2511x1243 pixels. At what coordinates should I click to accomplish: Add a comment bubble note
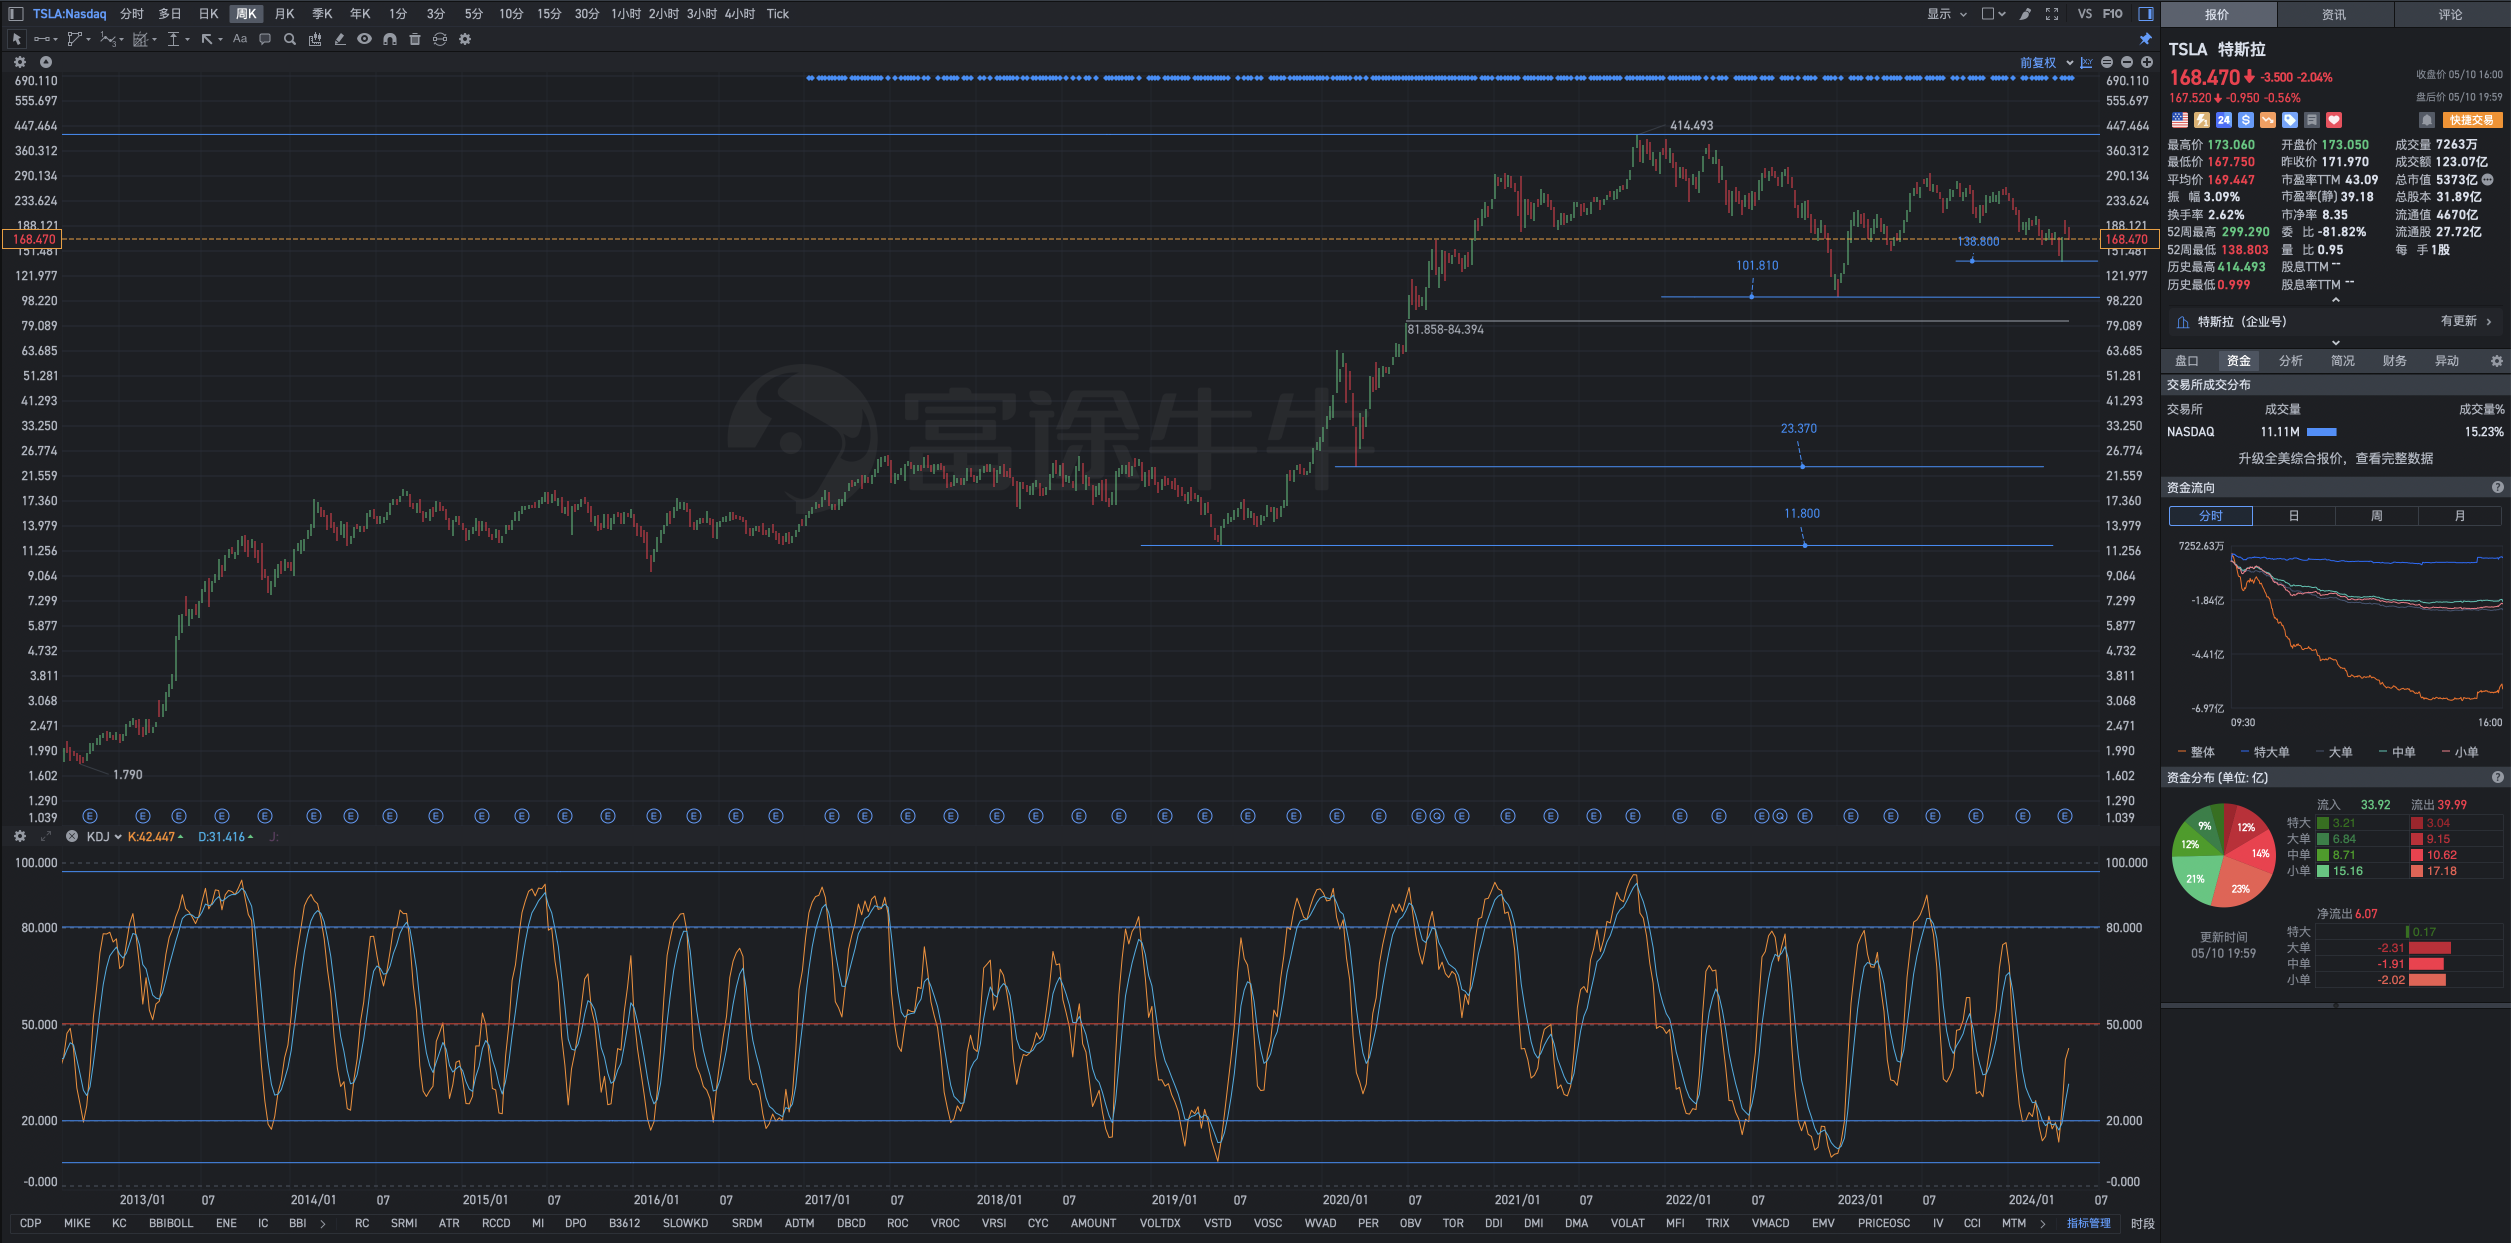(265, 39)
